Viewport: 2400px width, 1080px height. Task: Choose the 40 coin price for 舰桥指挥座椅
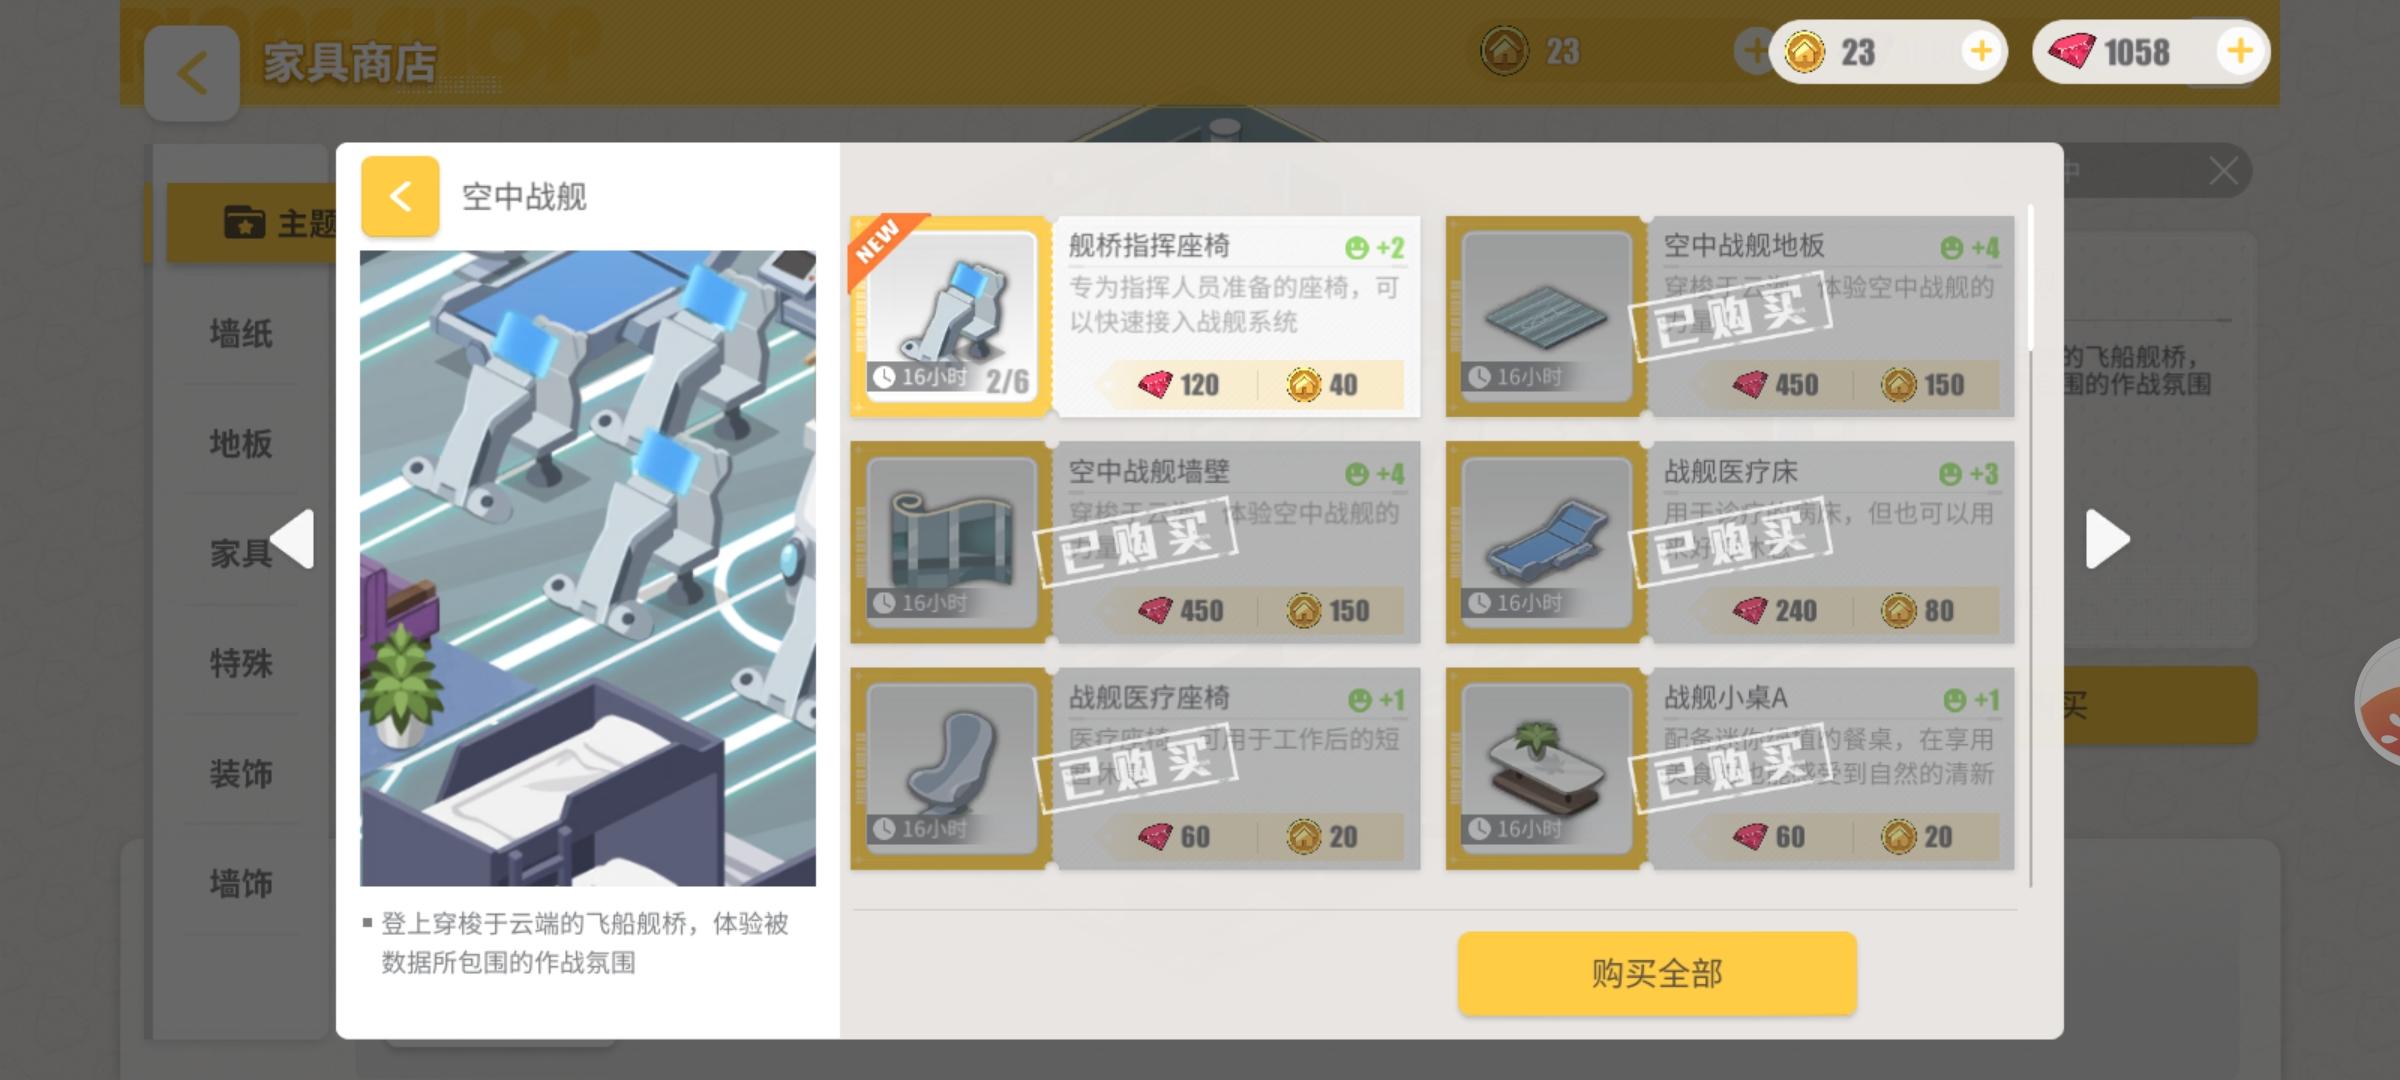coord(1322,385)
